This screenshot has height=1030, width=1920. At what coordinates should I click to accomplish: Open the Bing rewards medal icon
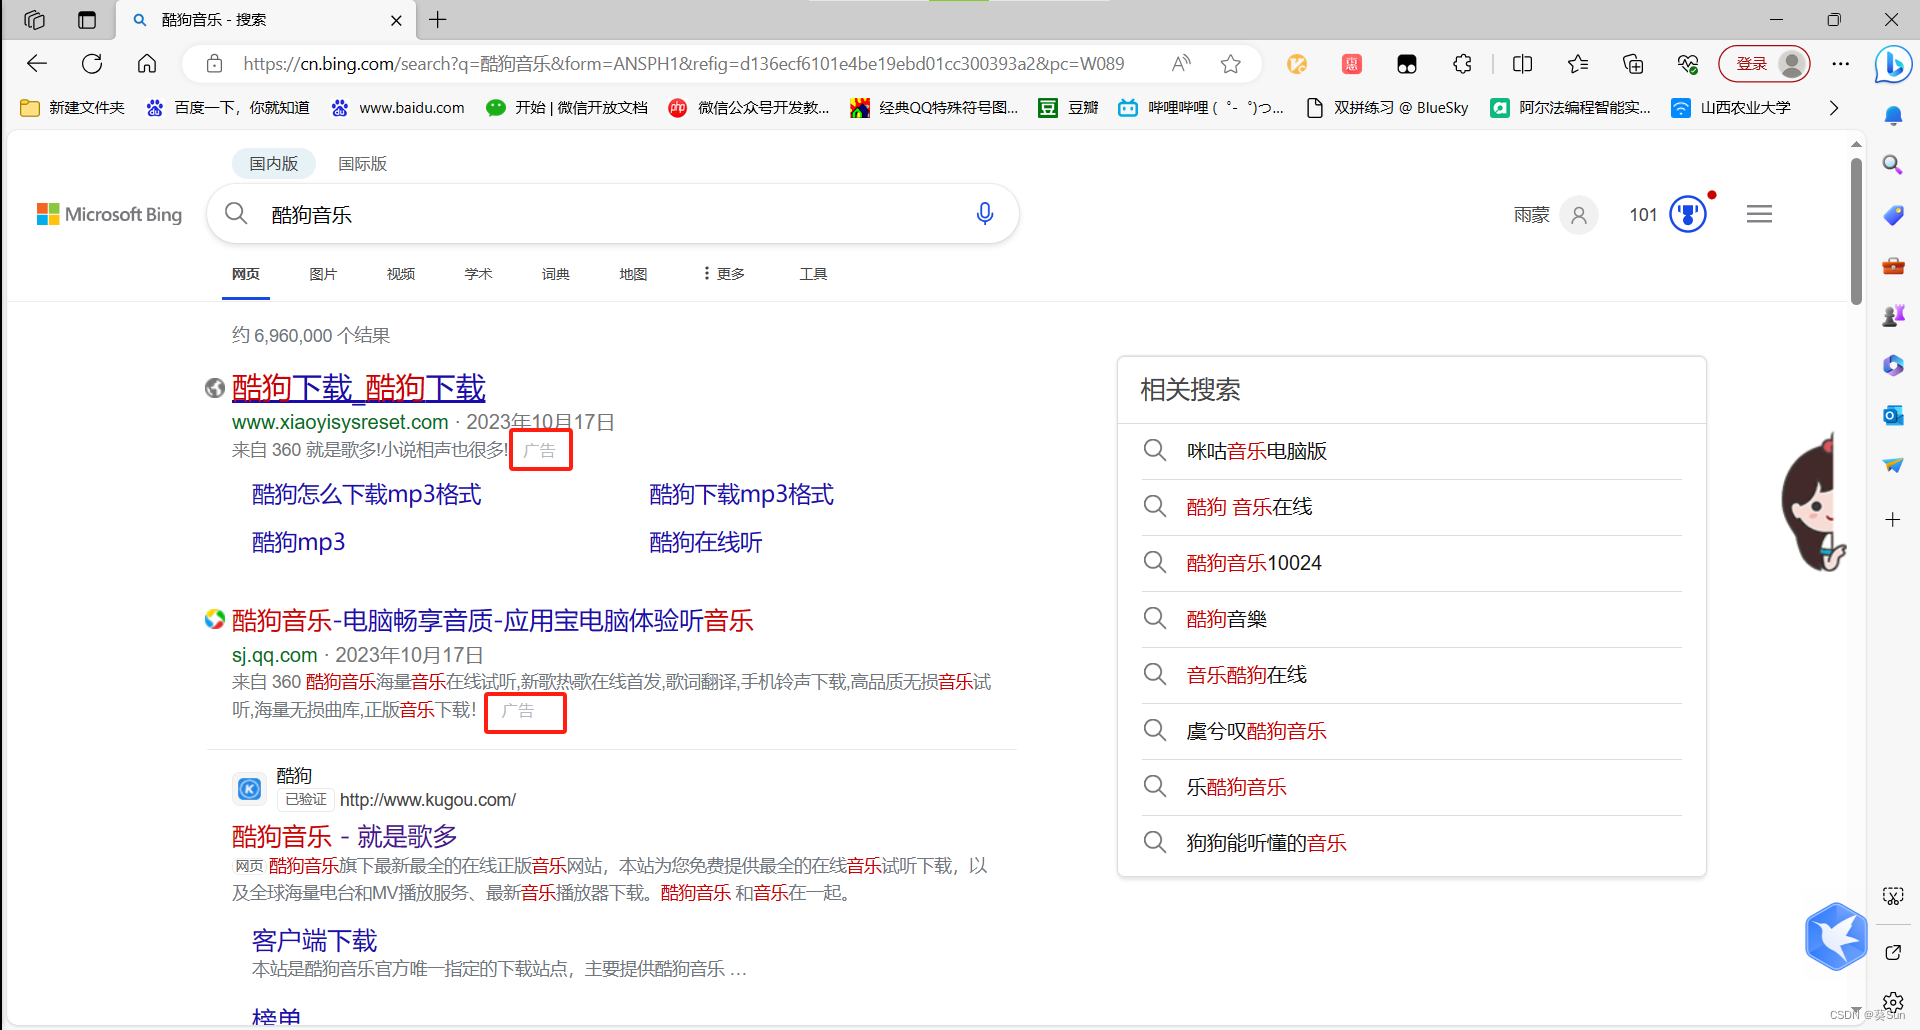click(x=1688, y=214)
